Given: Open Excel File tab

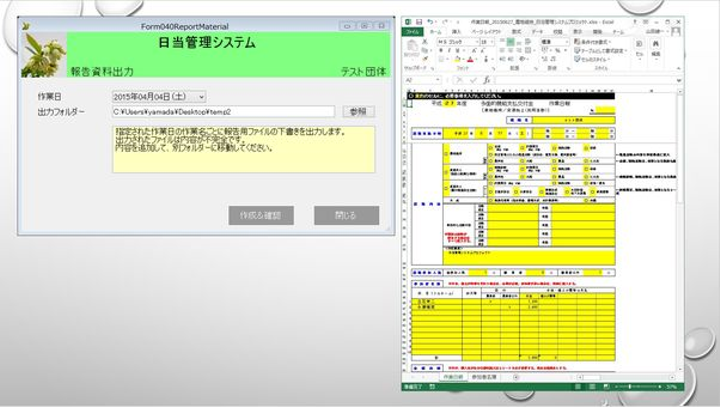Looking at the screenshot, I should click(x=412, y=32).
